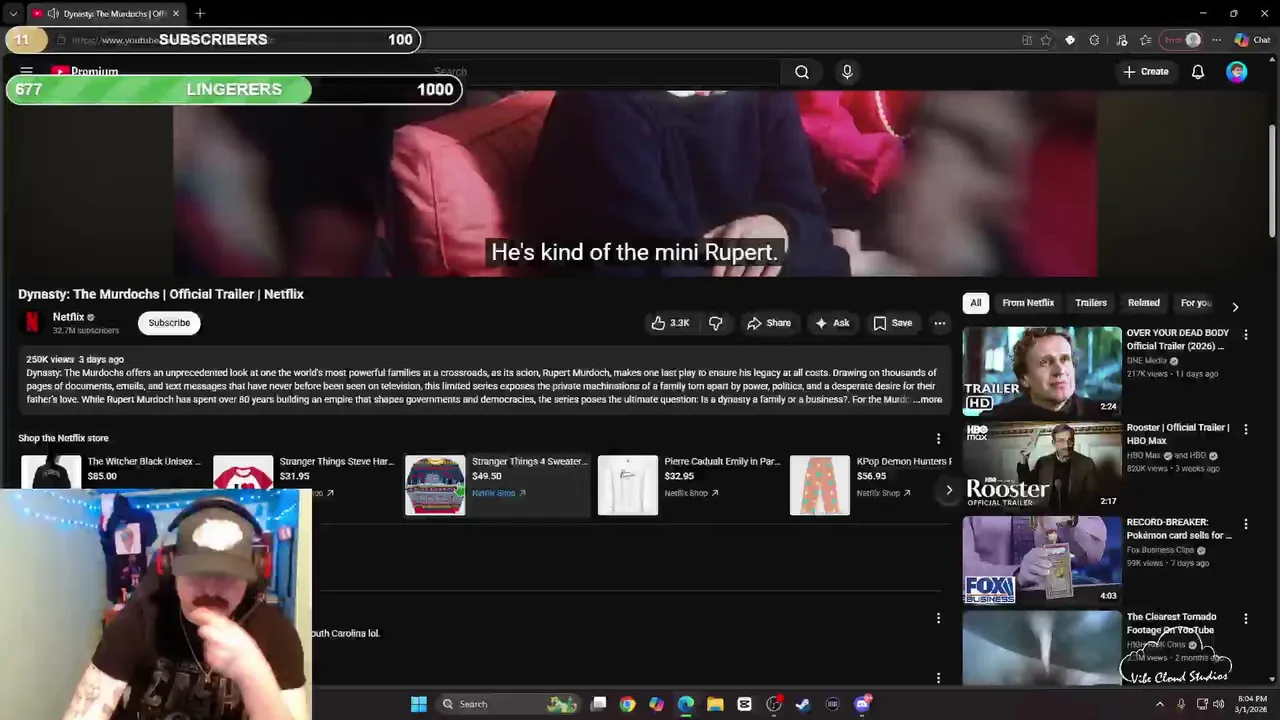Open YouTube notifications bell
The width and height of the screenshot is (1280, 720).
point(1198,72)
